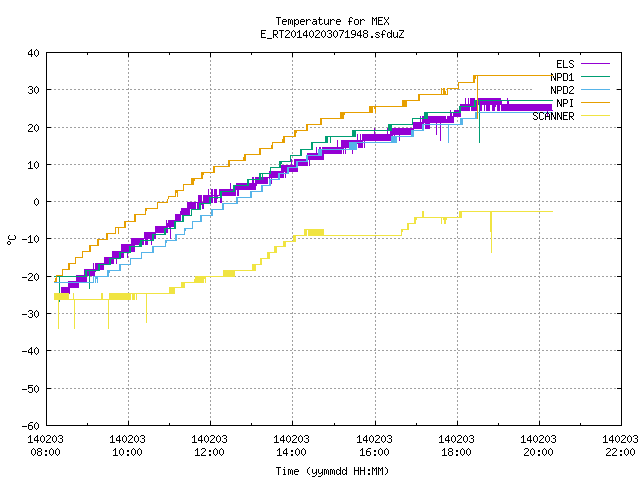Click the y-axis label -40
640x480 pixels.
[x=31, y=351]
